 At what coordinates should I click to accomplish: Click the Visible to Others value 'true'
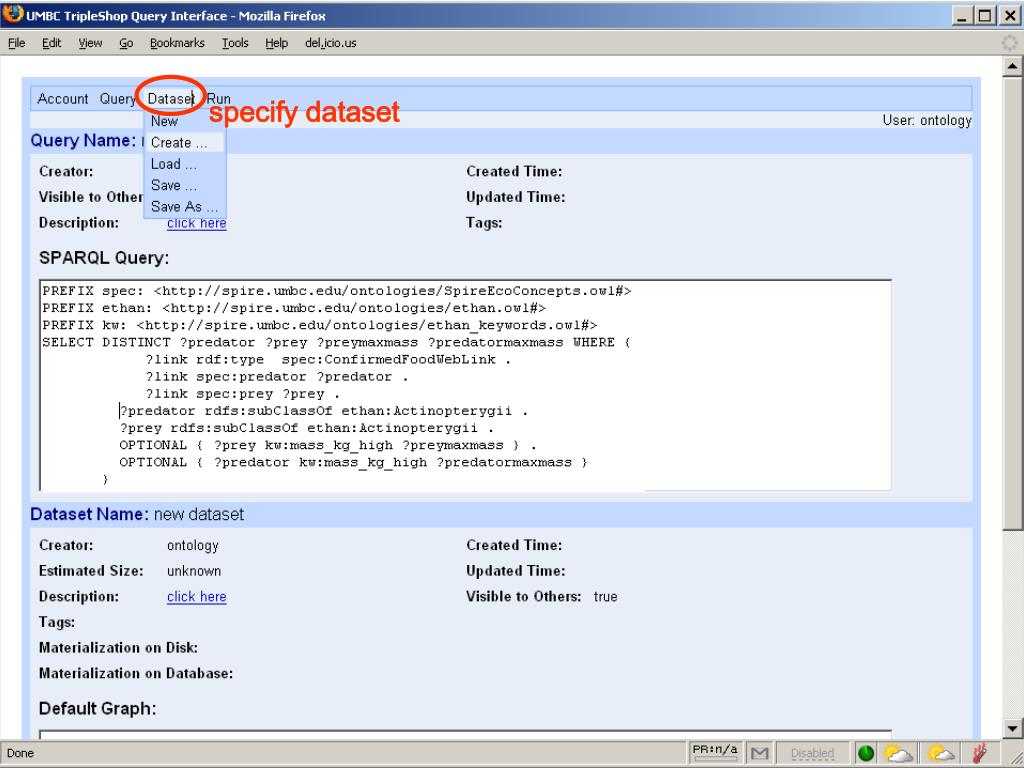coord(605,597)
